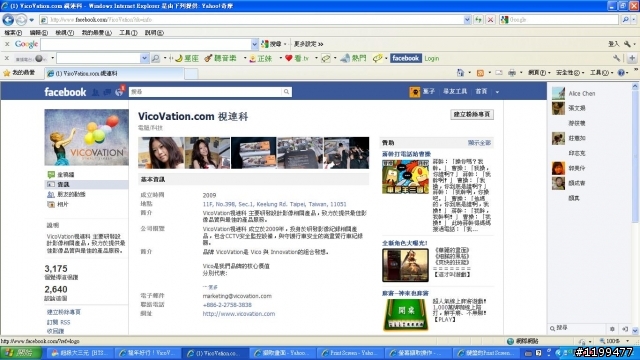Click the Login link on Yahoo toolbar
The width and height of the screenshot is (640, 360).
431,58
